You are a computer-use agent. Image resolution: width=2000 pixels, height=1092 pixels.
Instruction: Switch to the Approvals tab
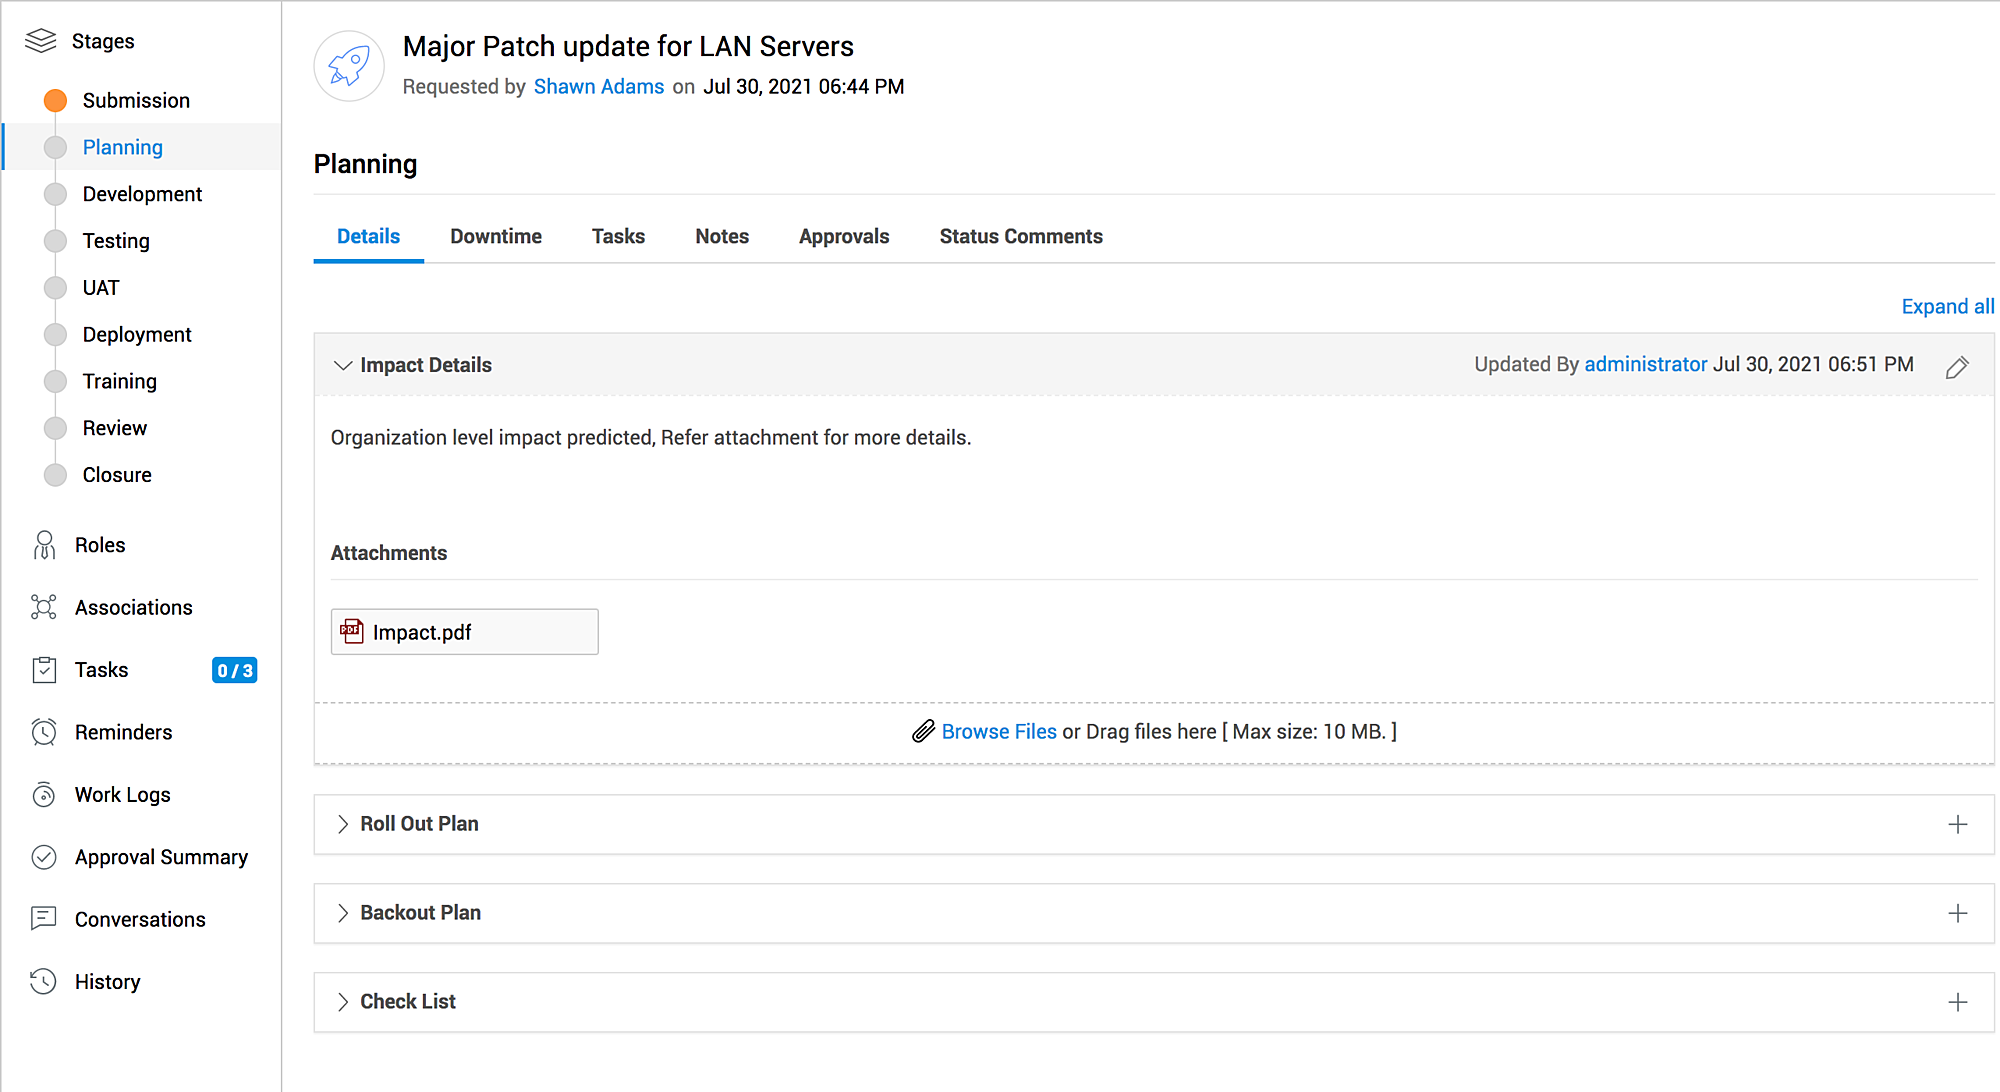point(844,237)
